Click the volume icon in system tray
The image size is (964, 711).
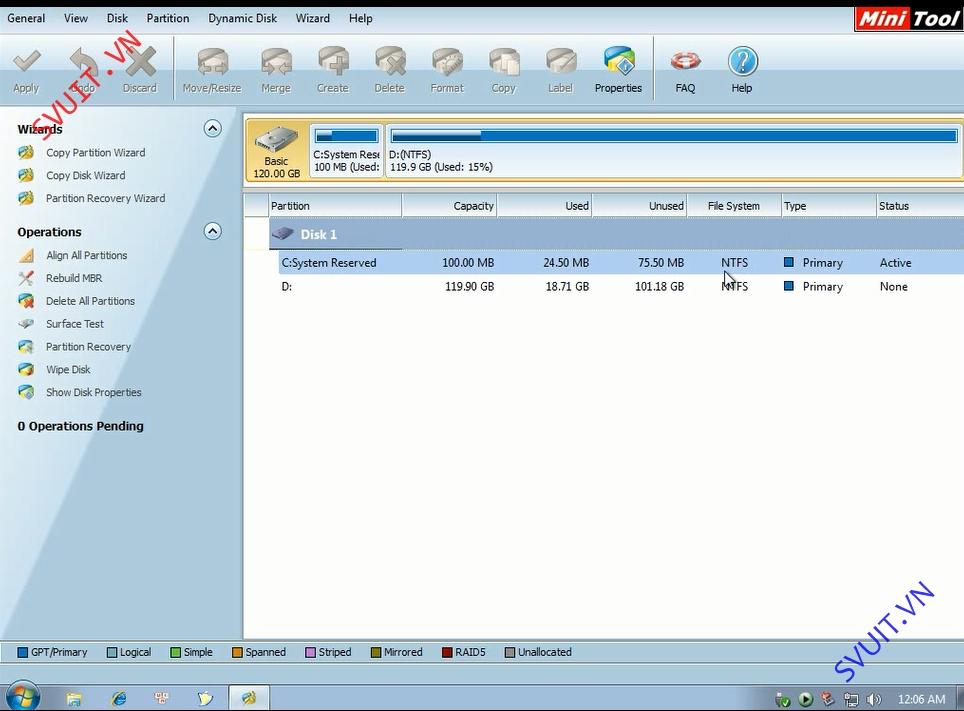874,699
